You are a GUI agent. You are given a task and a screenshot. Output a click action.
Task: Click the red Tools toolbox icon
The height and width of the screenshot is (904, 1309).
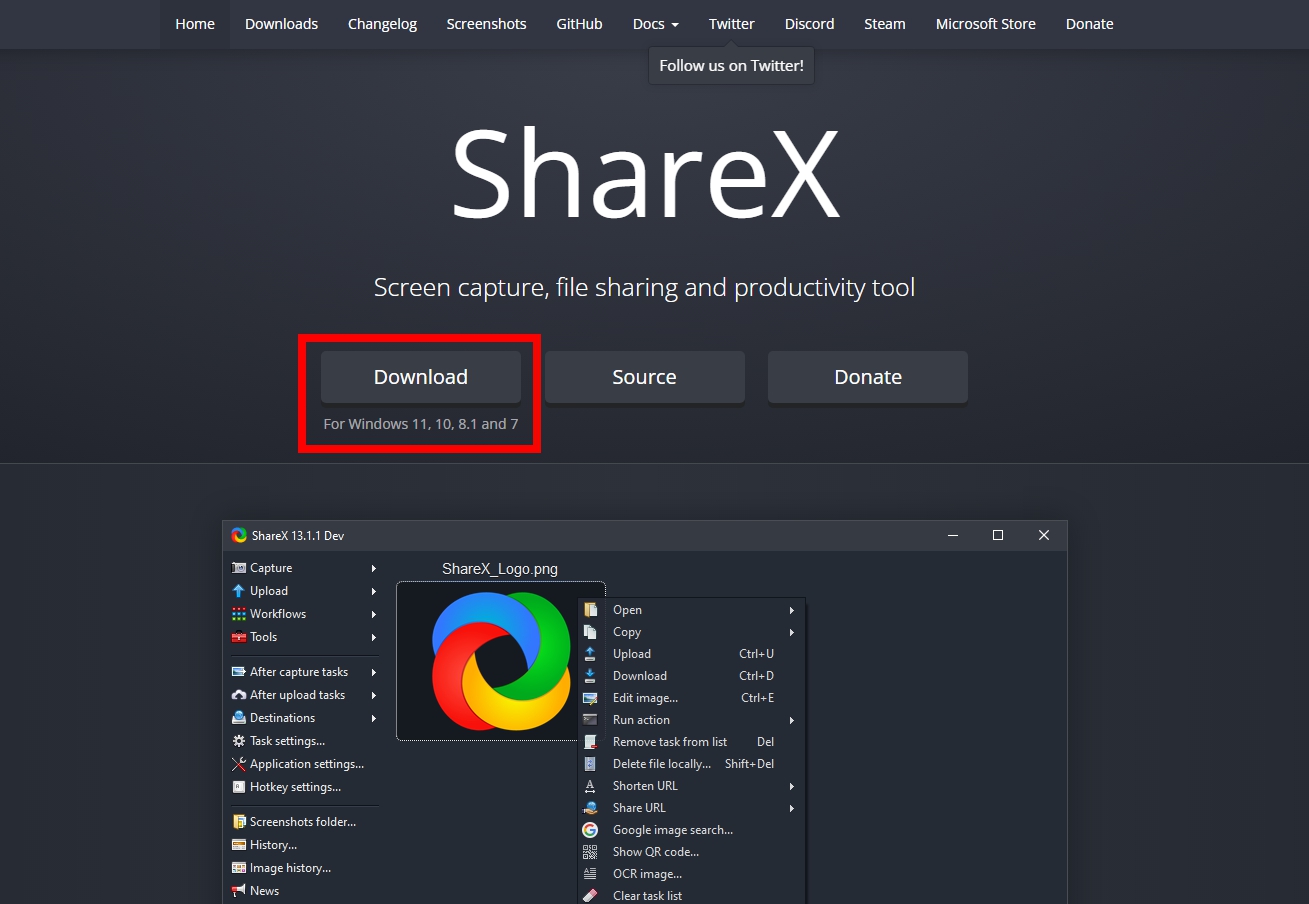[239, 637]
